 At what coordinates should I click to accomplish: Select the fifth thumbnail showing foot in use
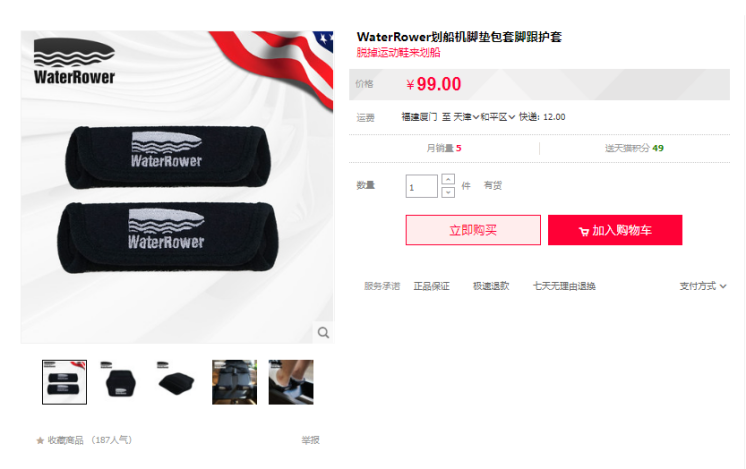291,382
